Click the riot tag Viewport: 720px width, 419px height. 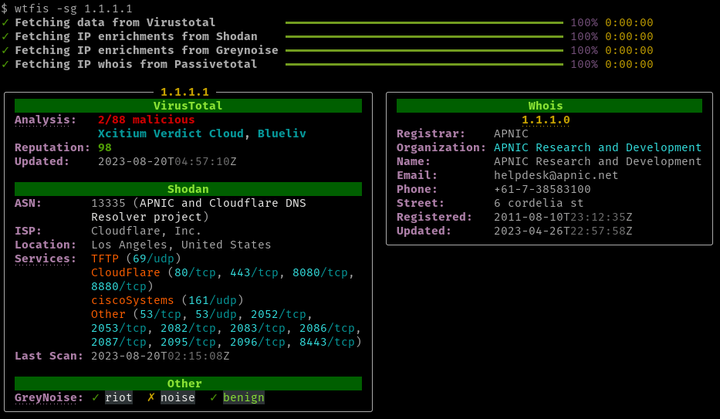click(x=118, y=397)
